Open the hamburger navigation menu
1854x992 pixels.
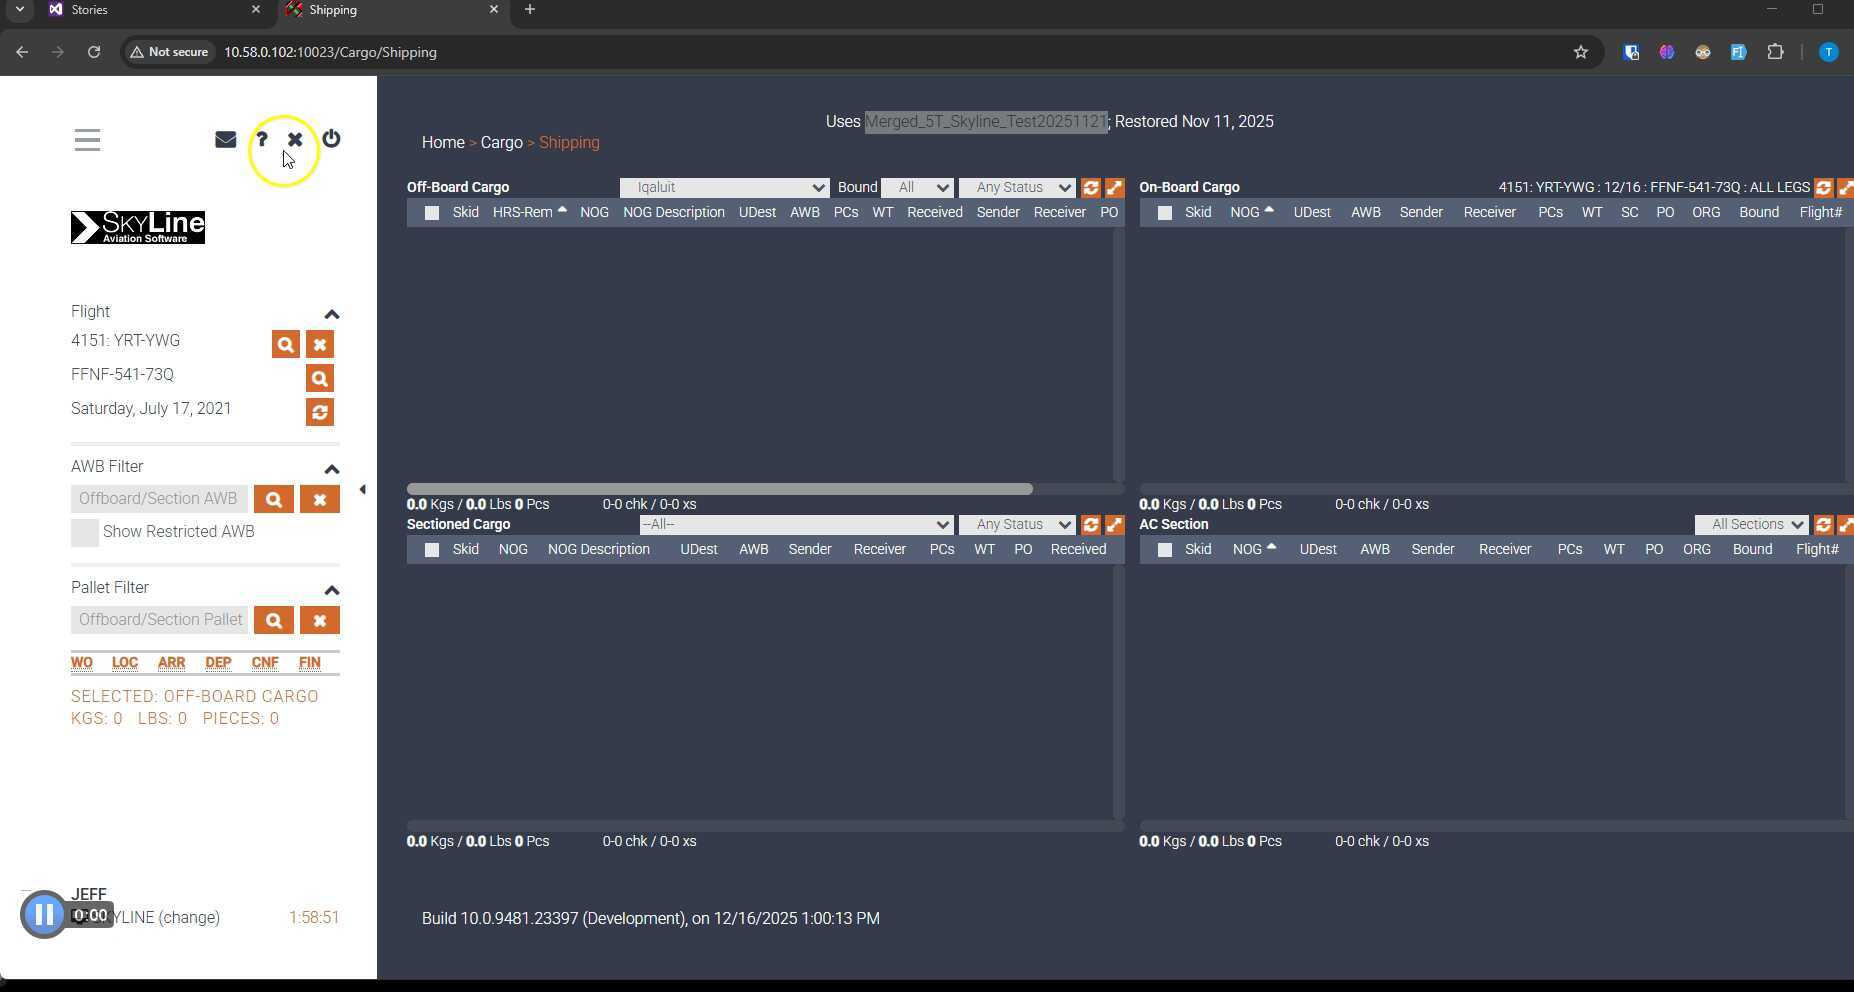(x=87, y=140)
